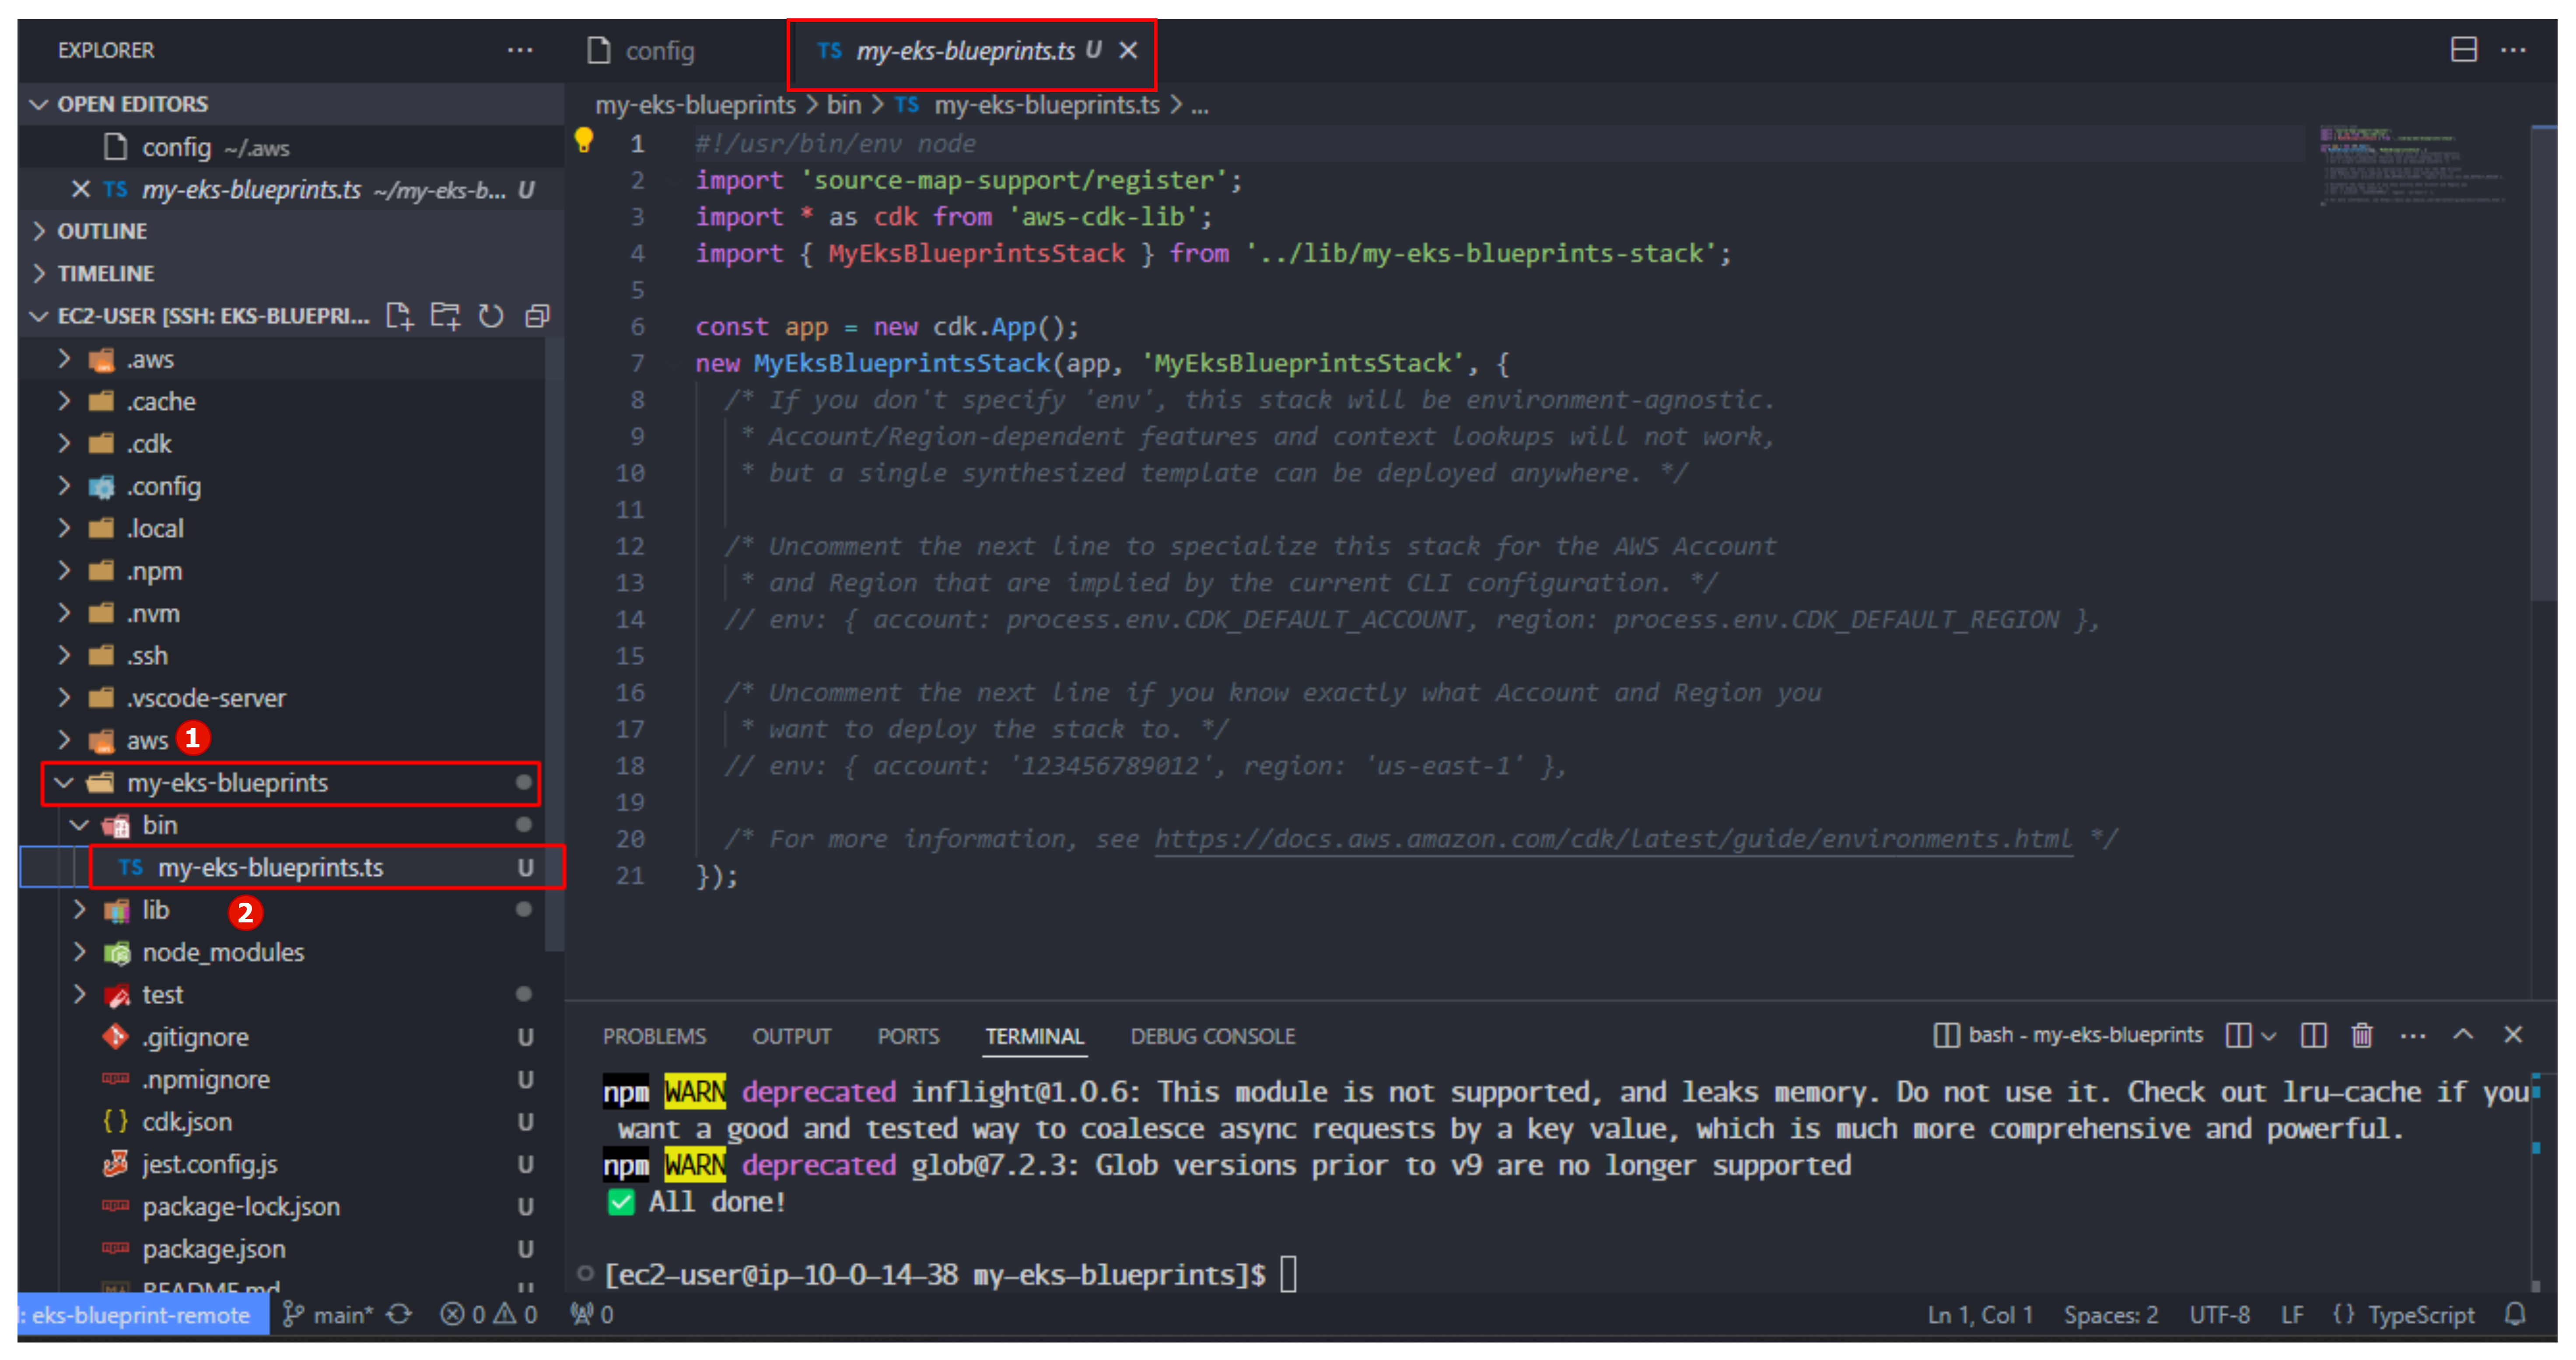Open config ~/.aws in Open Editors
The image size is (2576, 1360).
click(290, 147)
